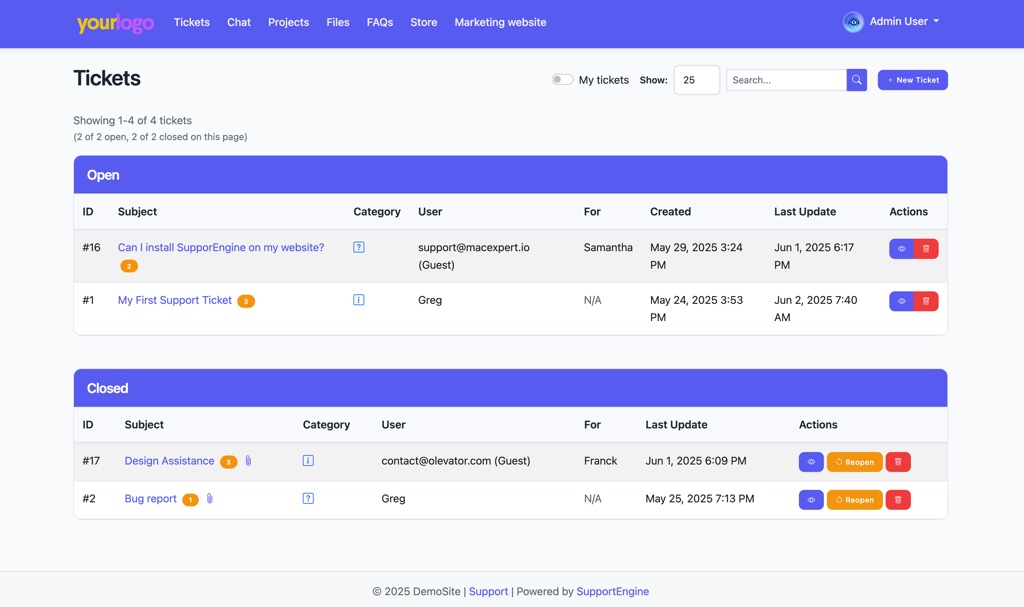The image size is (1024, 607).
Task: Click the New Ticket button
Action: coord(912,79)
